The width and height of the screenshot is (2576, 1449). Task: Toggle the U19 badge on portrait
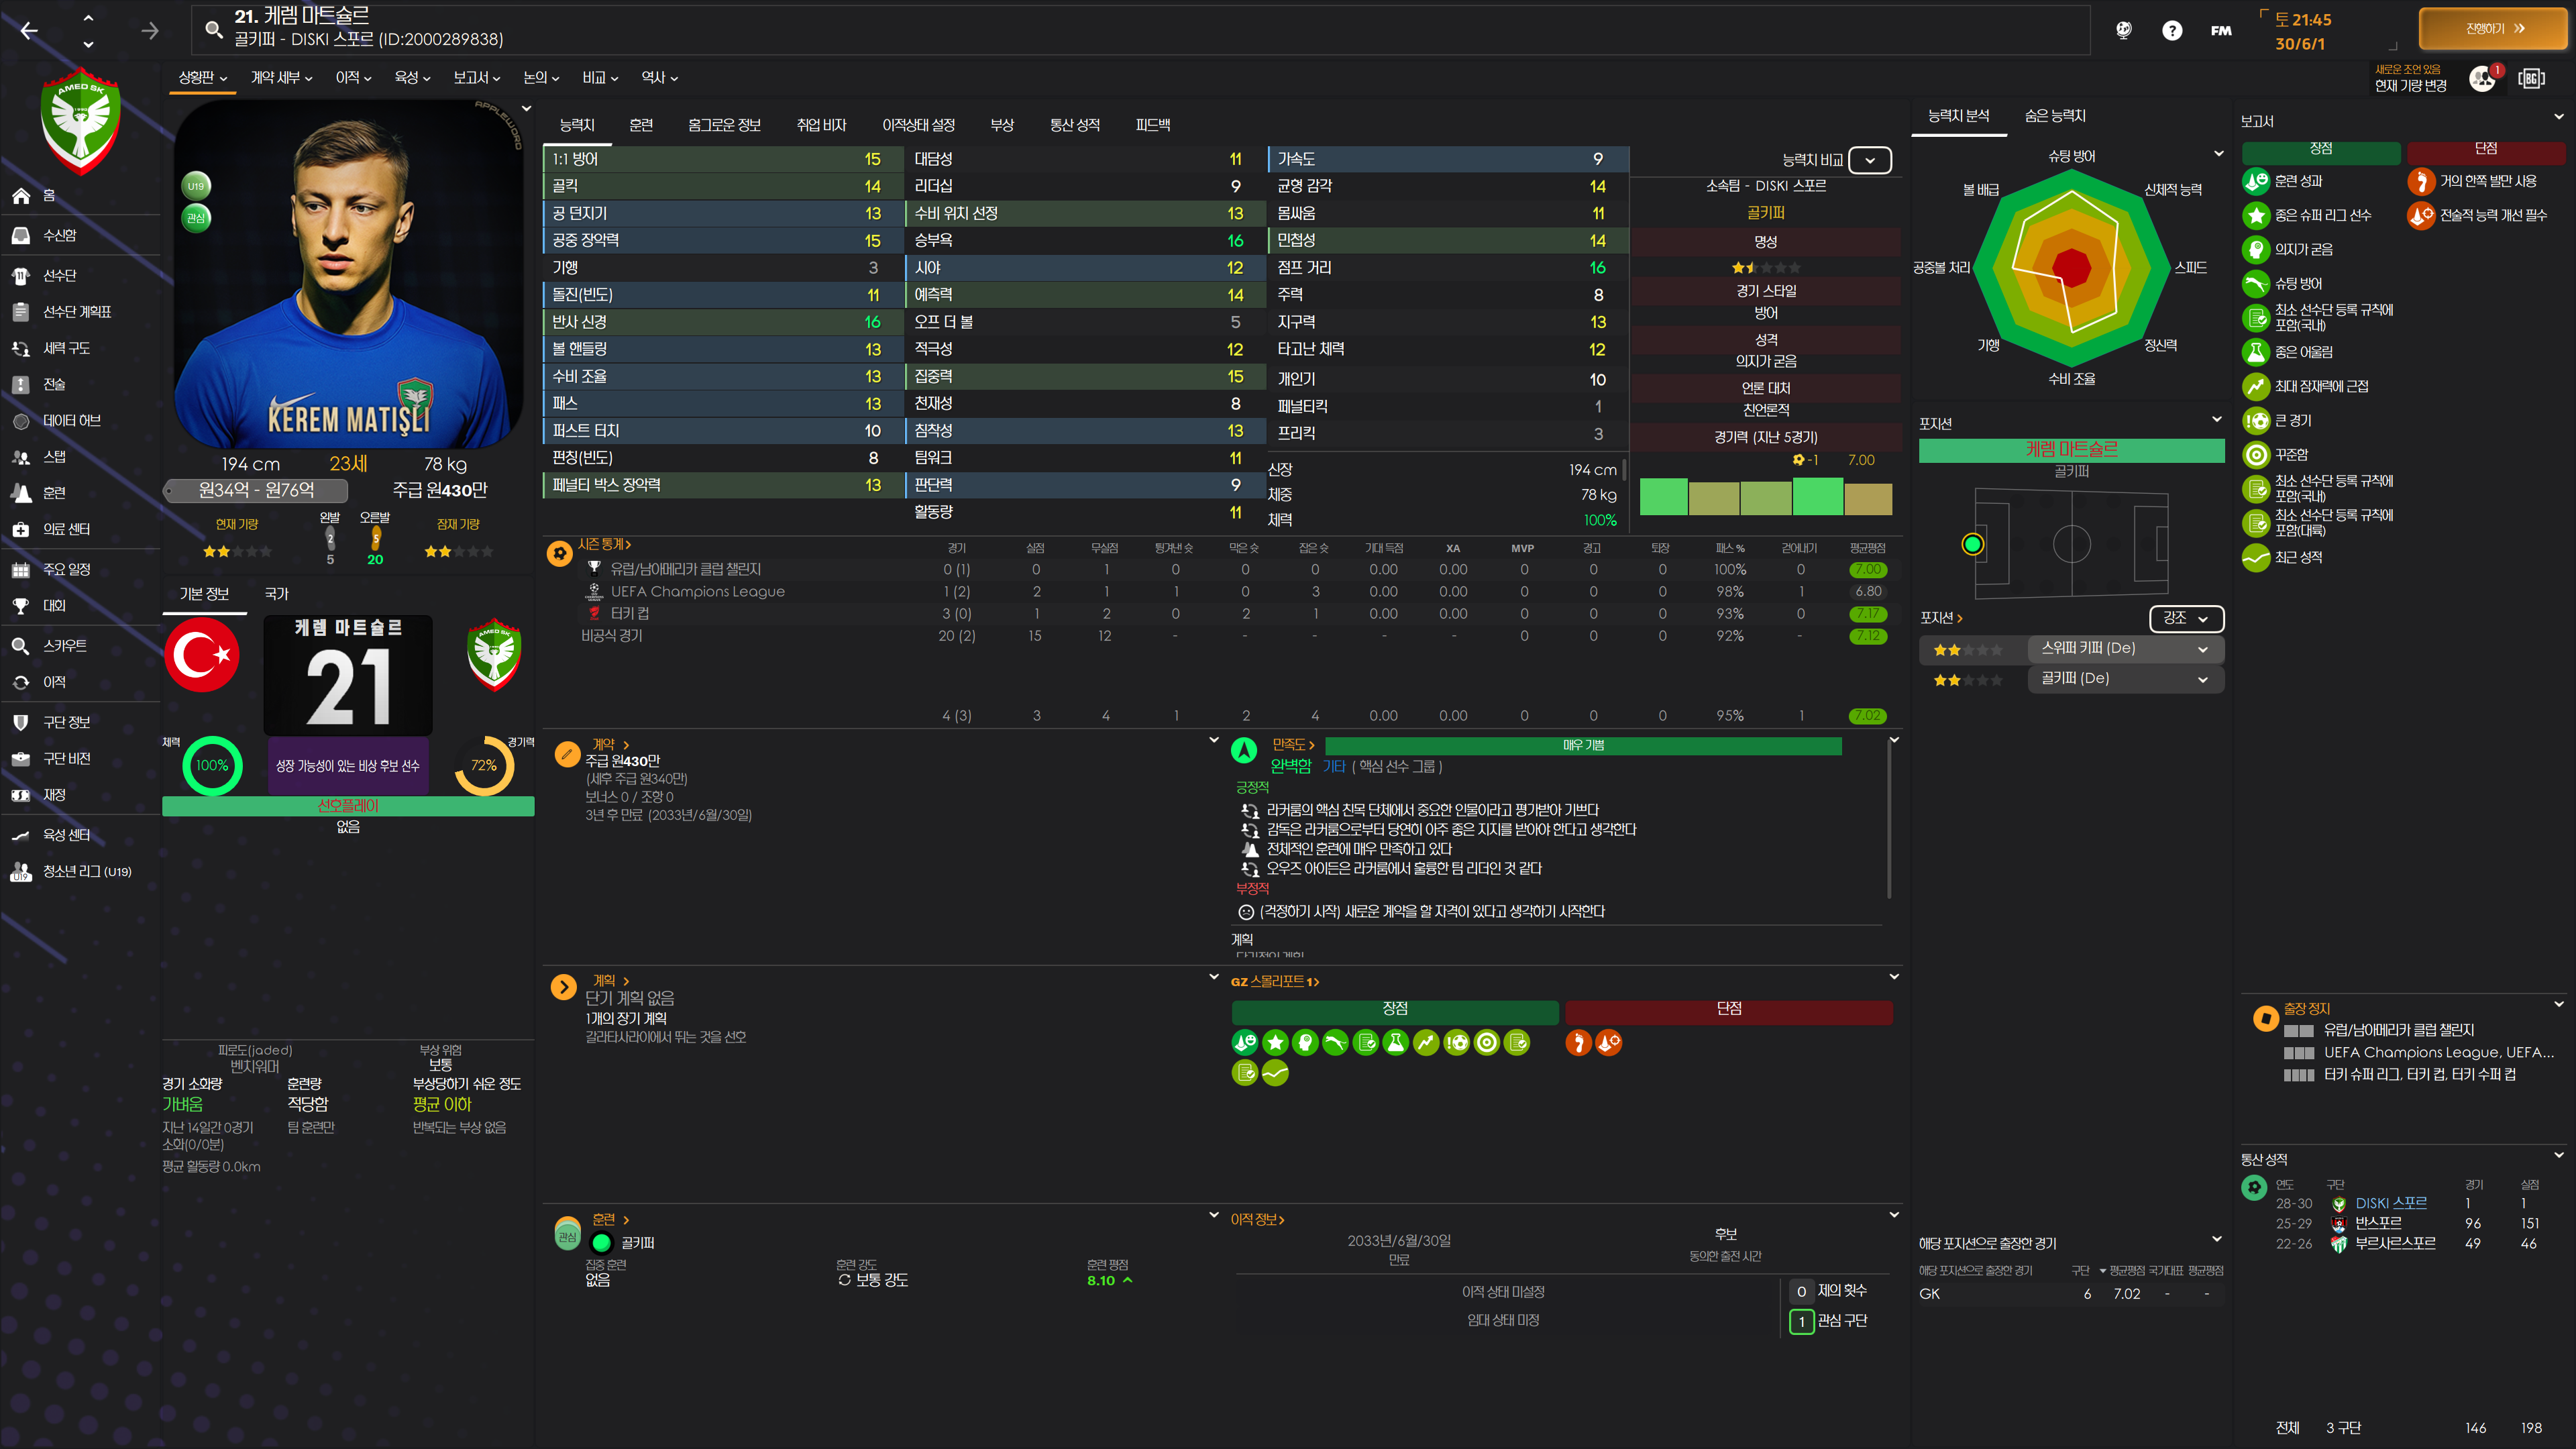point(196,186)
